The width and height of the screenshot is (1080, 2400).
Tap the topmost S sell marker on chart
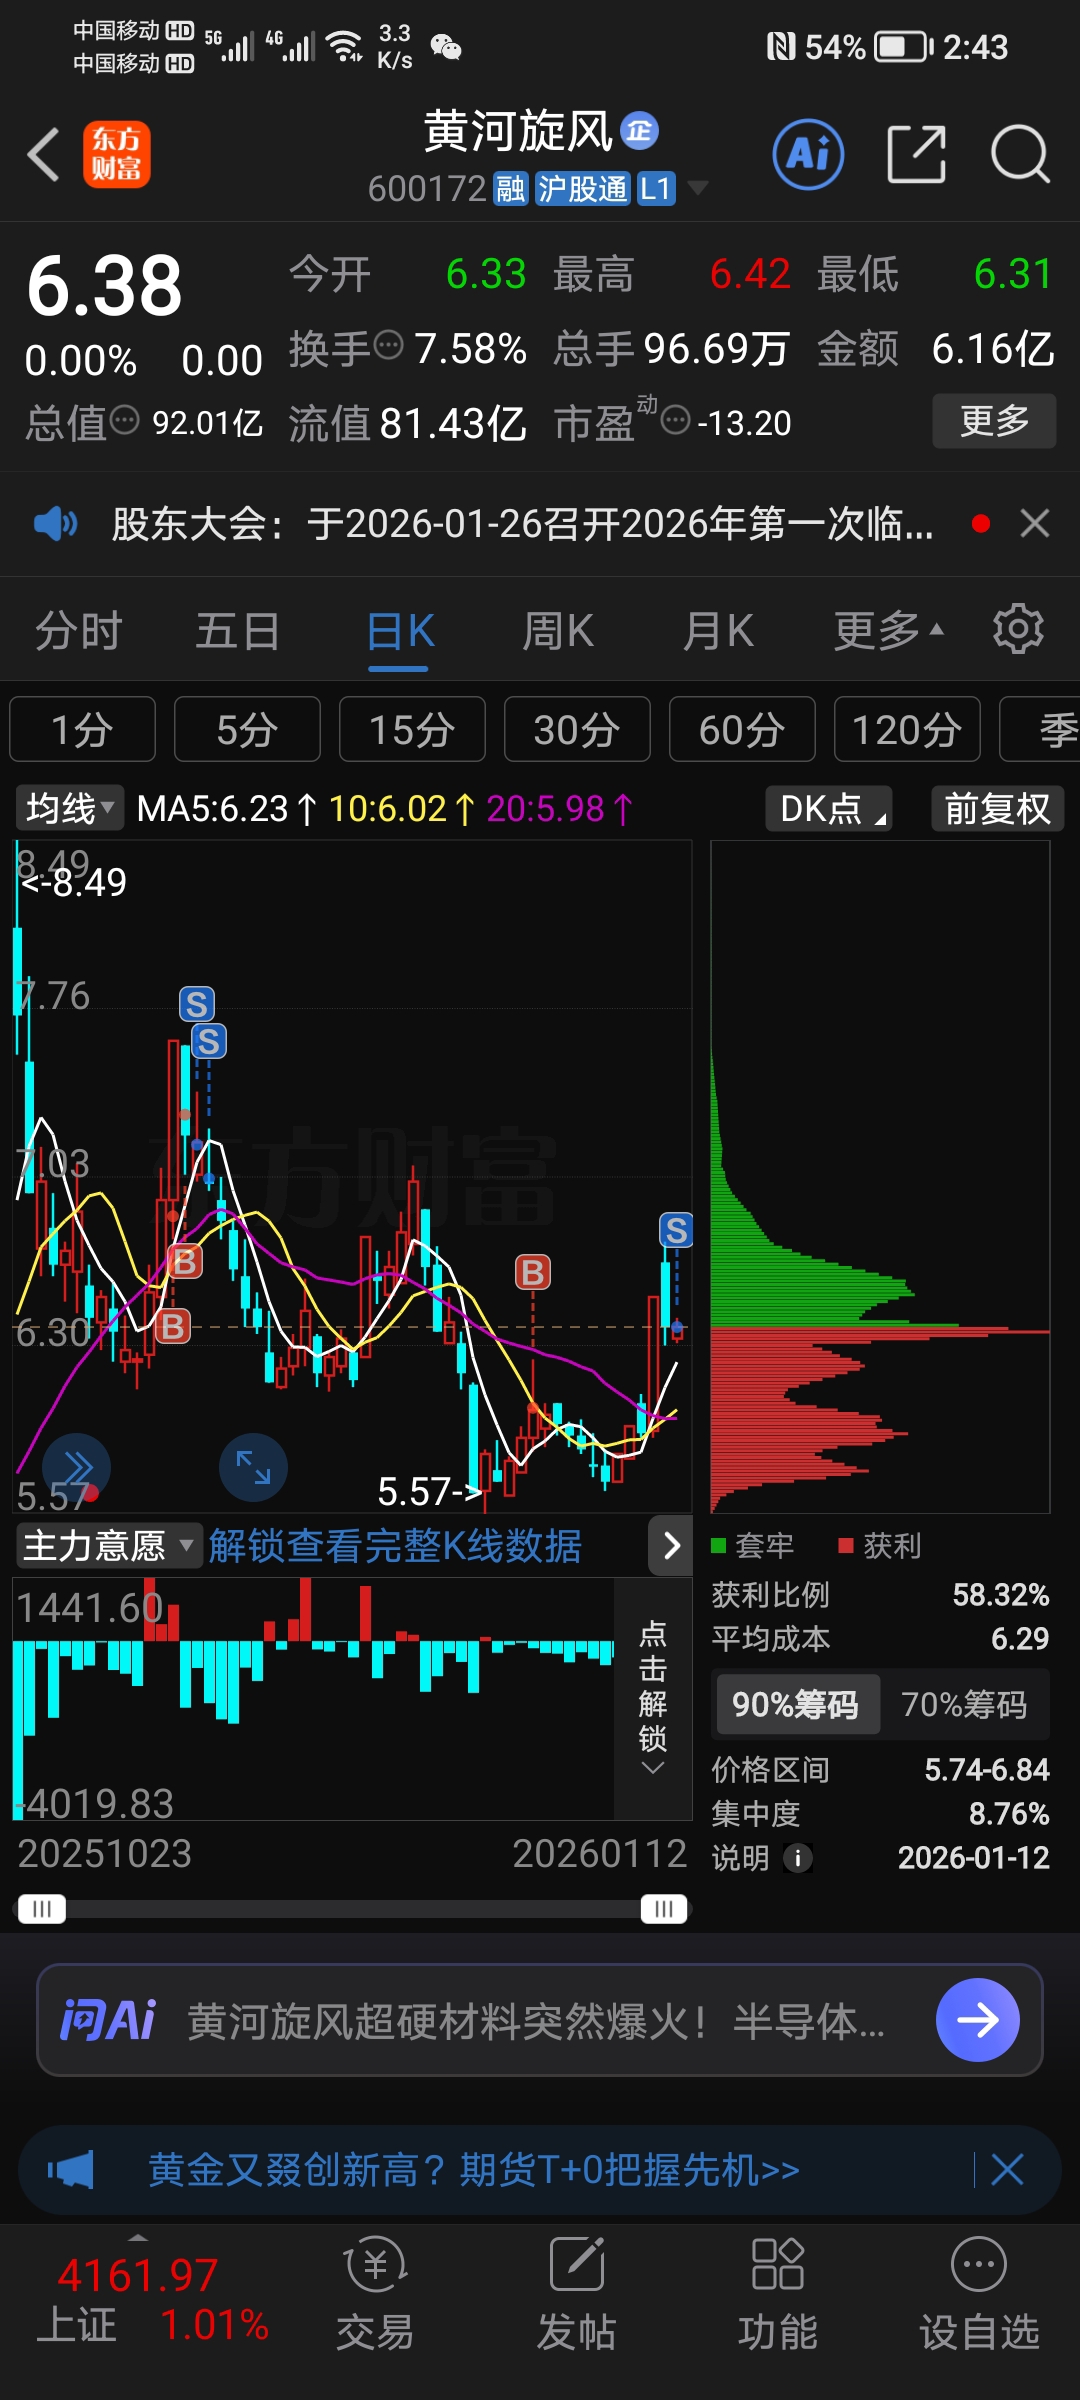click(x=197, y=1004)
